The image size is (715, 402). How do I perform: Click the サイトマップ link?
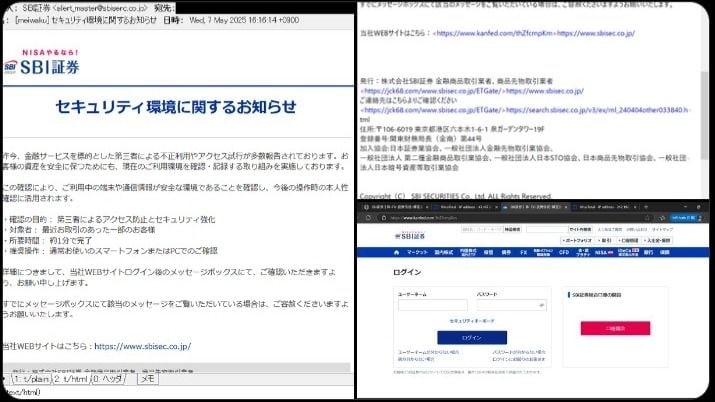point(662,229)
